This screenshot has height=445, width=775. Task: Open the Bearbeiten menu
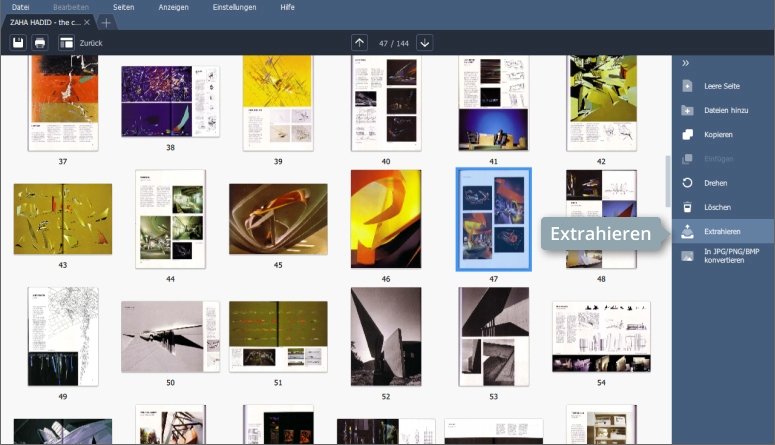pos(71,7)
